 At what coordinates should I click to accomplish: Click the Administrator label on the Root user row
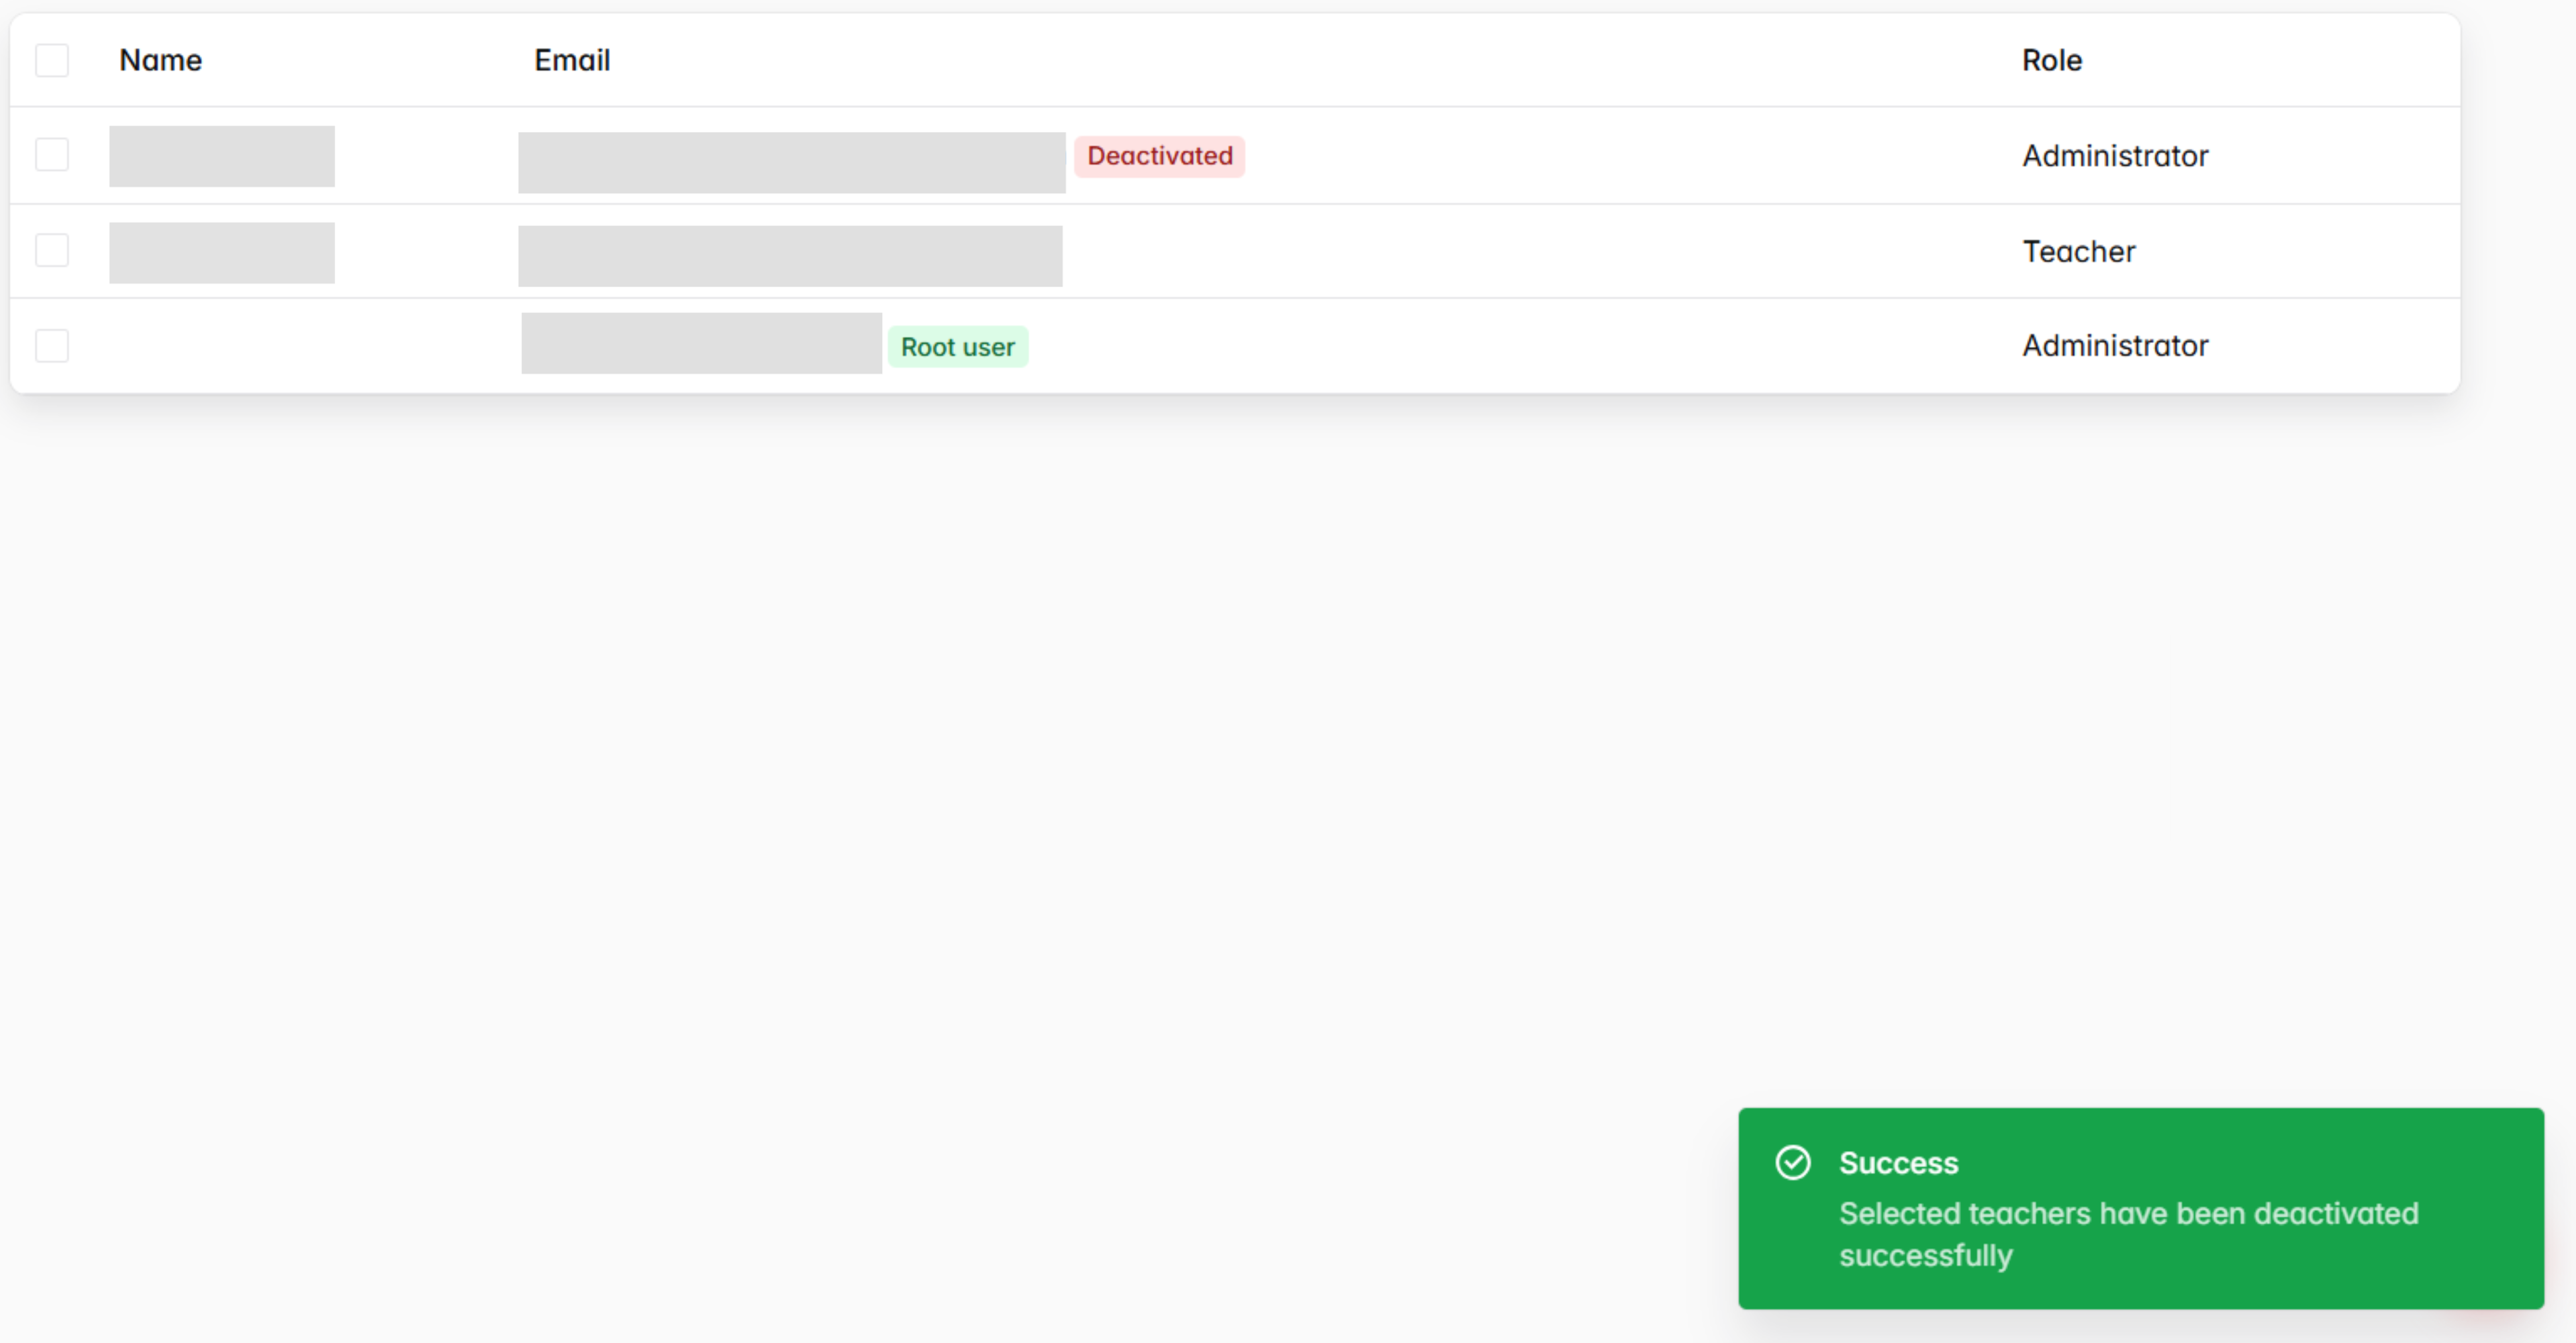(x=2114, y=346)
